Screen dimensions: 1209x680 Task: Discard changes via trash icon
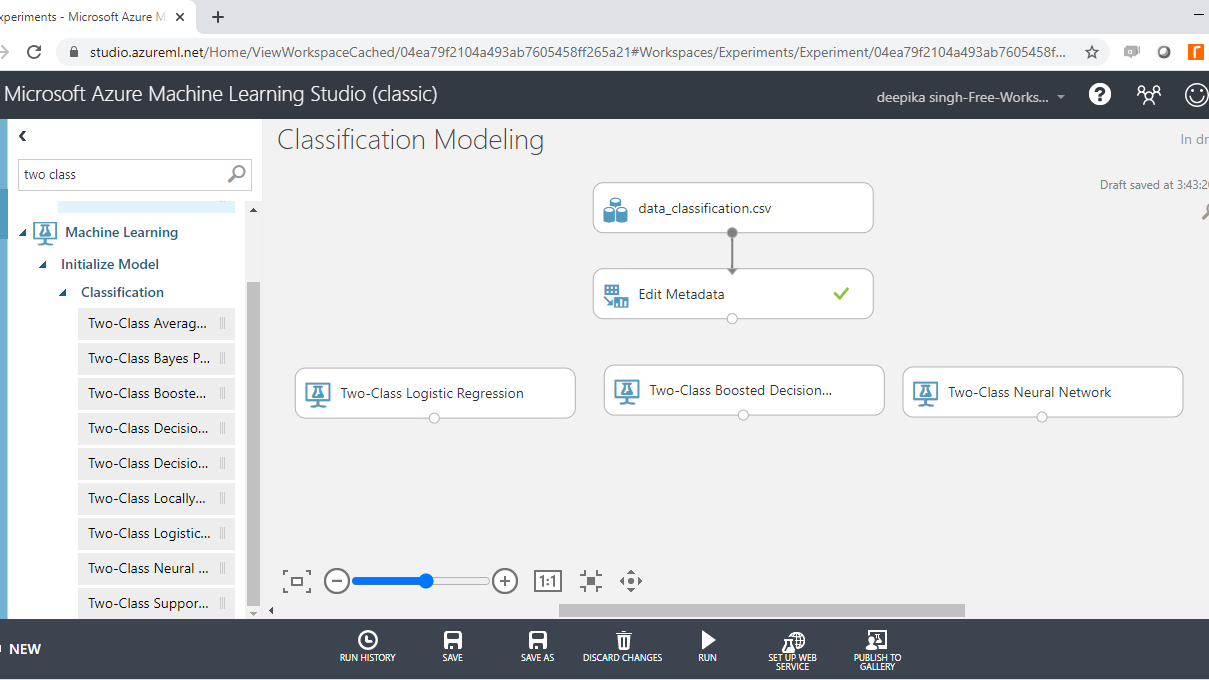[x=623, y=640]
